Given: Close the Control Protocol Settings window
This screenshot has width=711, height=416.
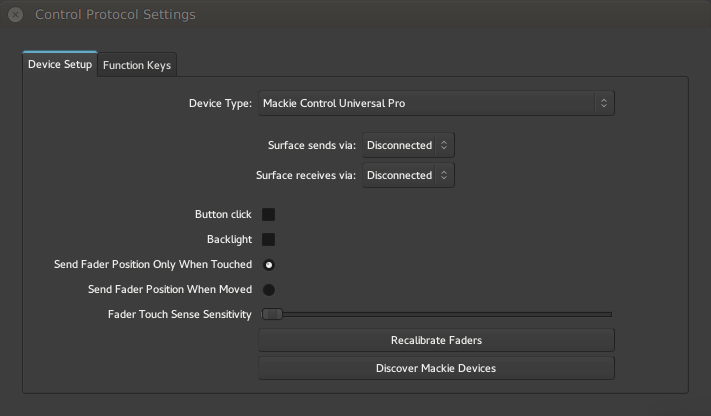Looking at the screenshot, I should point(15,15).
